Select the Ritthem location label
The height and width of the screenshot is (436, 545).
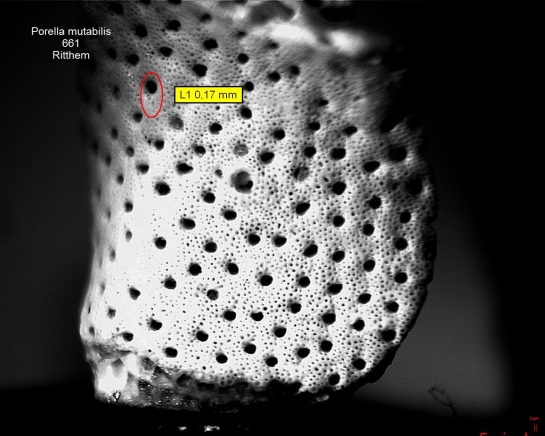(x=71, y=55)
